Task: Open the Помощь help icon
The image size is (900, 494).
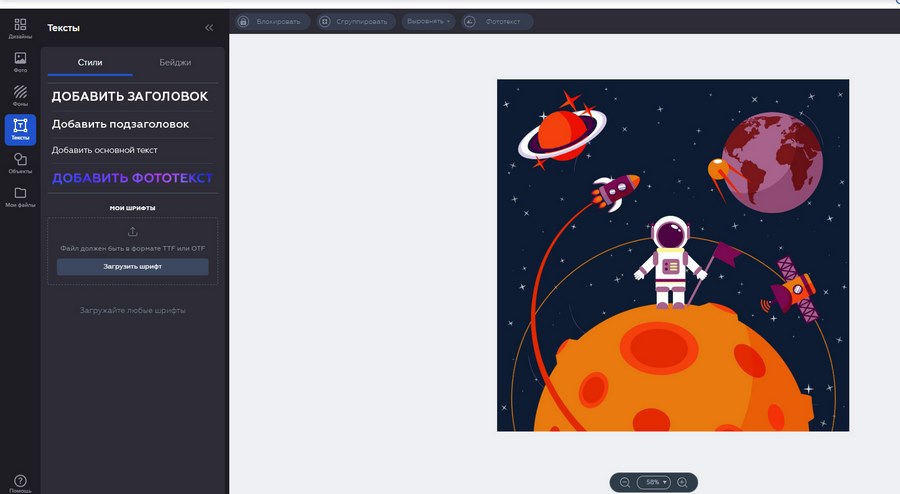Action: (20, 483)
